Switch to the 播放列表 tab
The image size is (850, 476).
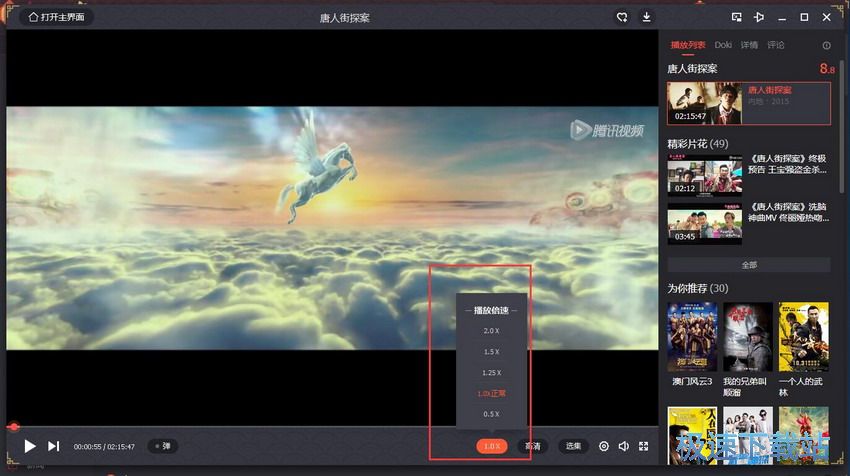tap(687, 45)
